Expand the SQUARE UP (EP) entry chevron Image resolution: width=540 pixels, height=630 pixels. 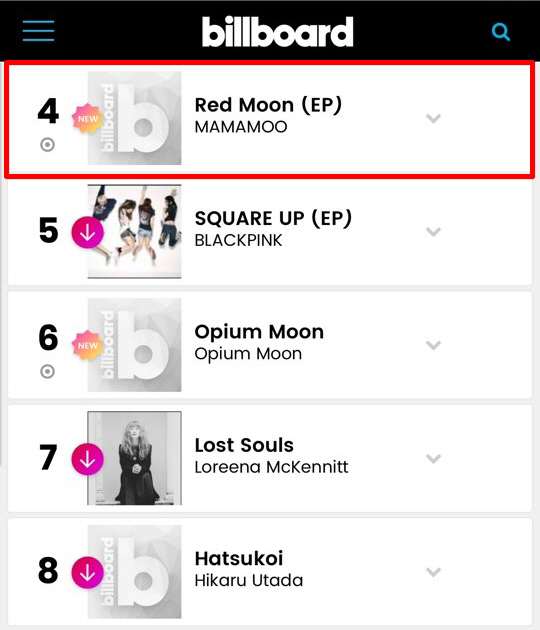(x=434, y=232)
